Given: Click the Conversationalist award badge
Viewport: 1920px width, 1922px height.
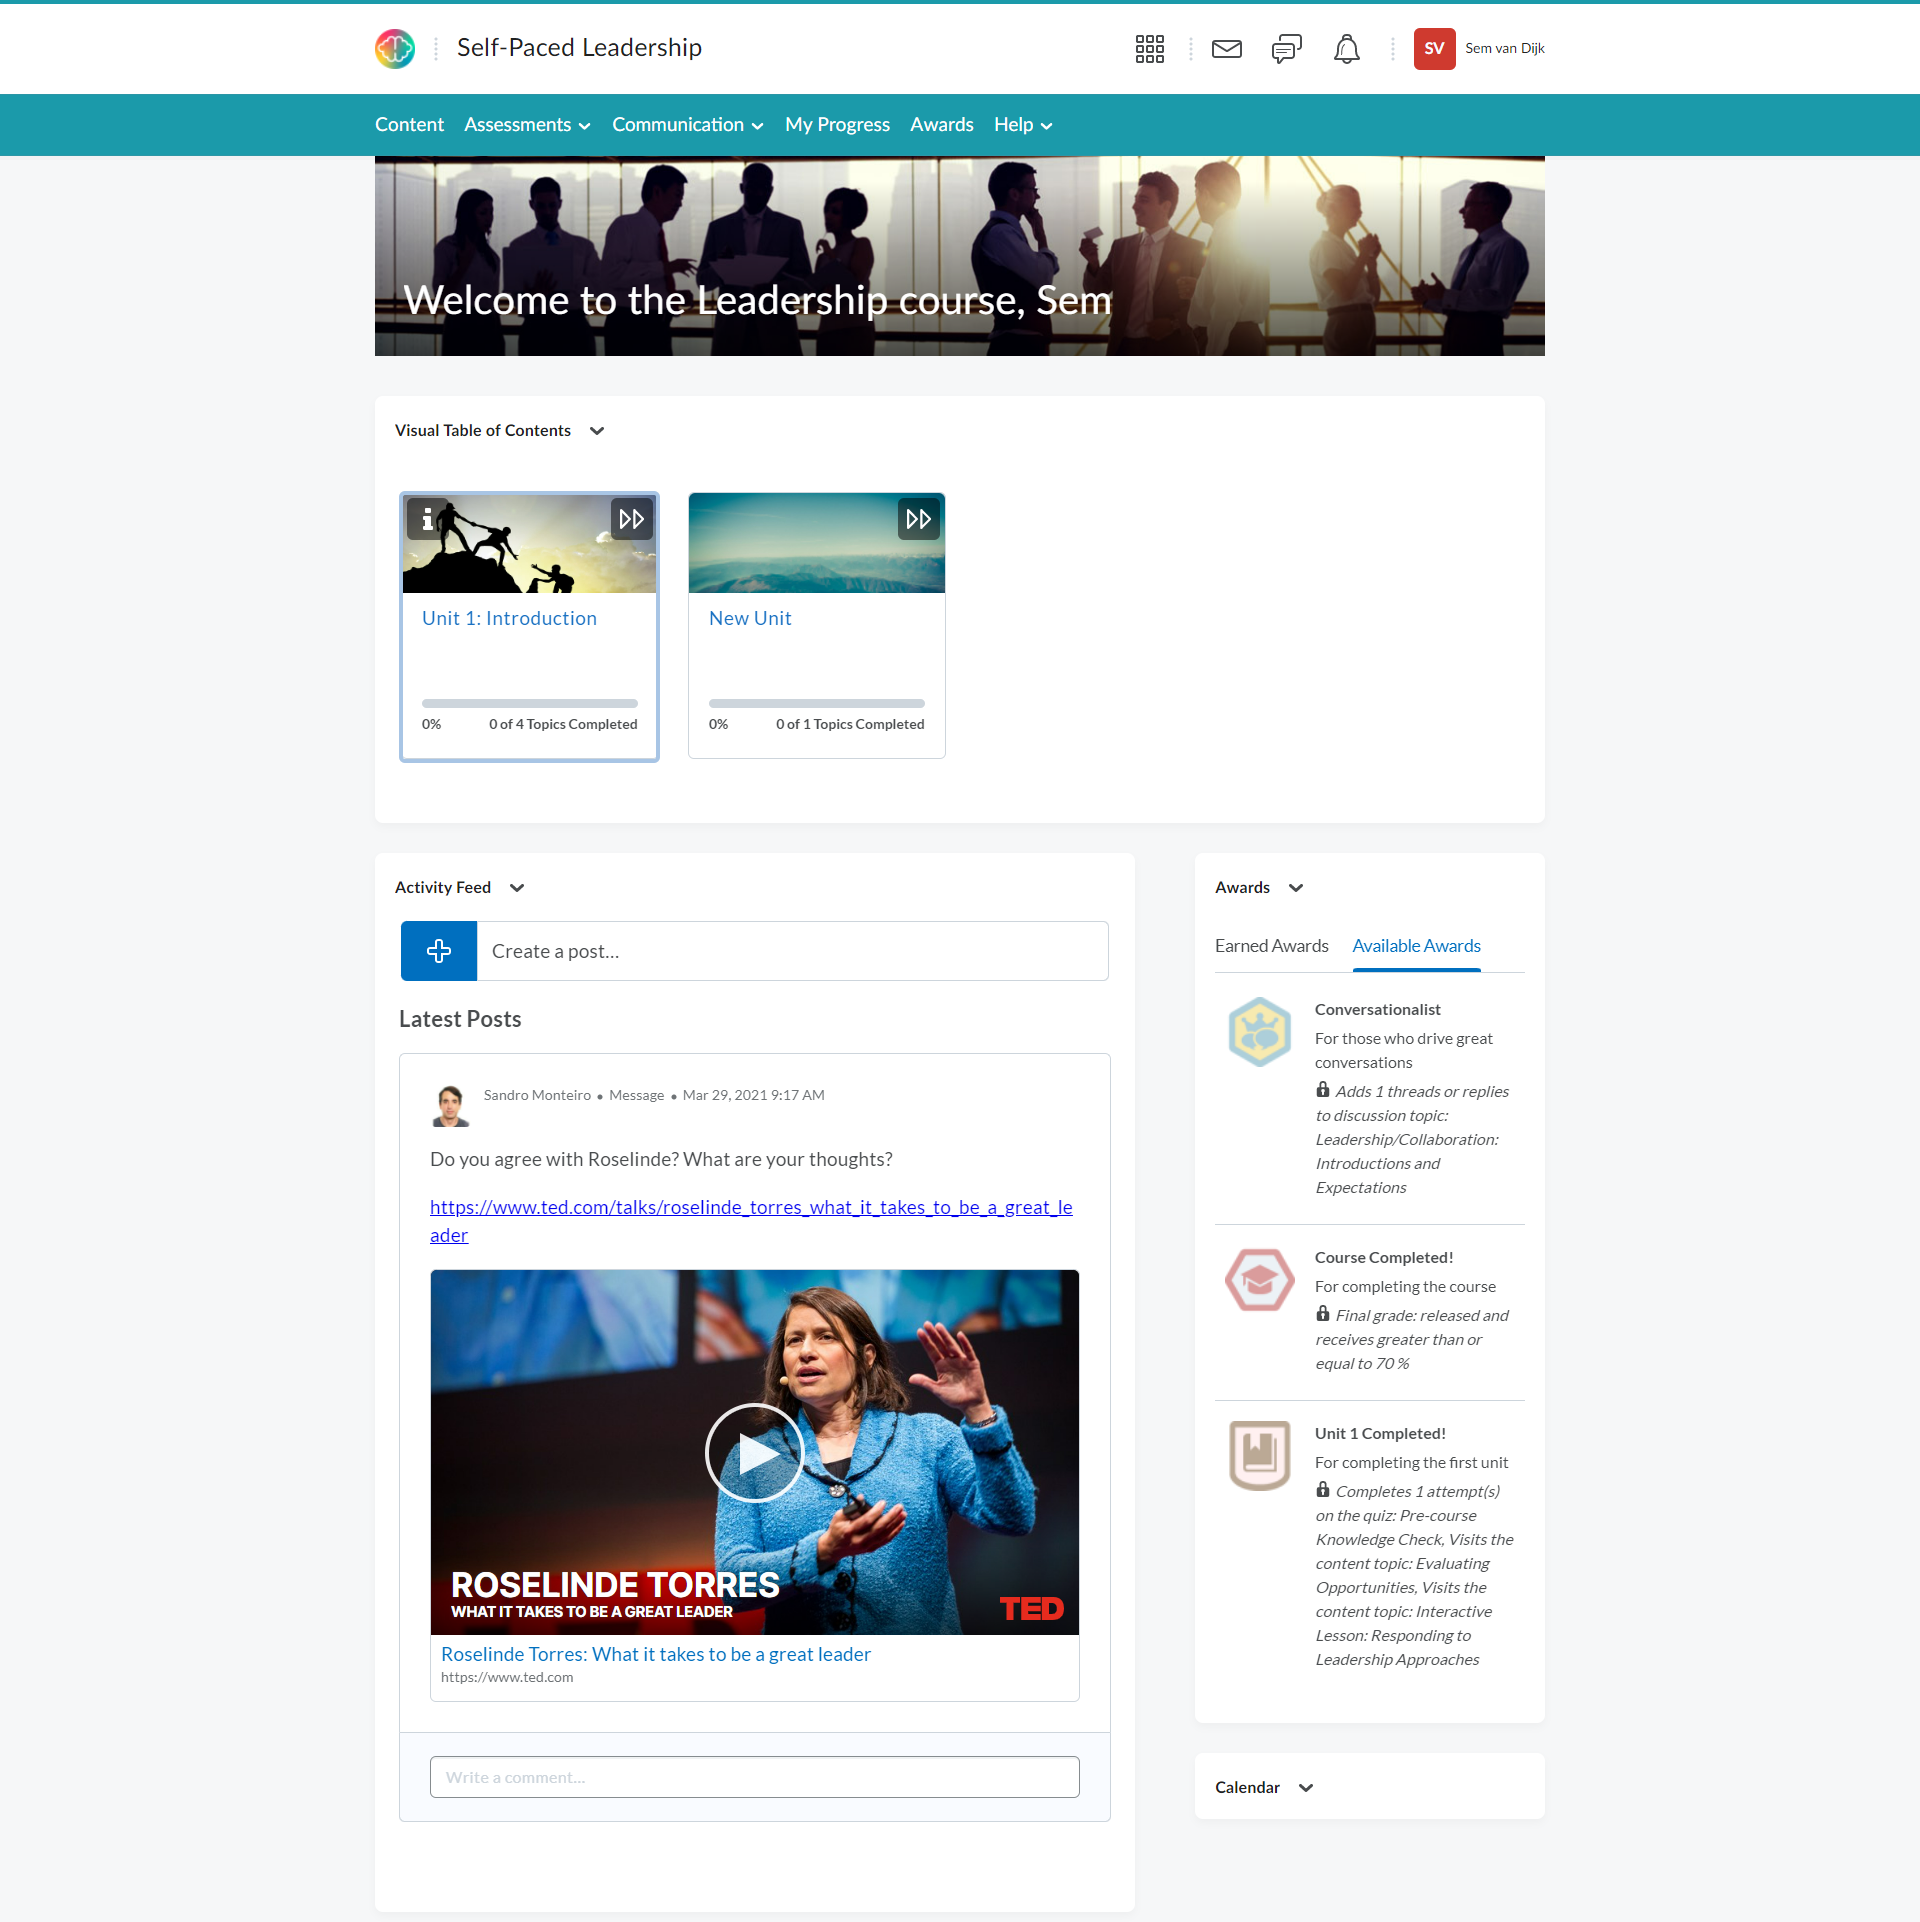Looking at the screenshot, I should pos(1260,1032).
